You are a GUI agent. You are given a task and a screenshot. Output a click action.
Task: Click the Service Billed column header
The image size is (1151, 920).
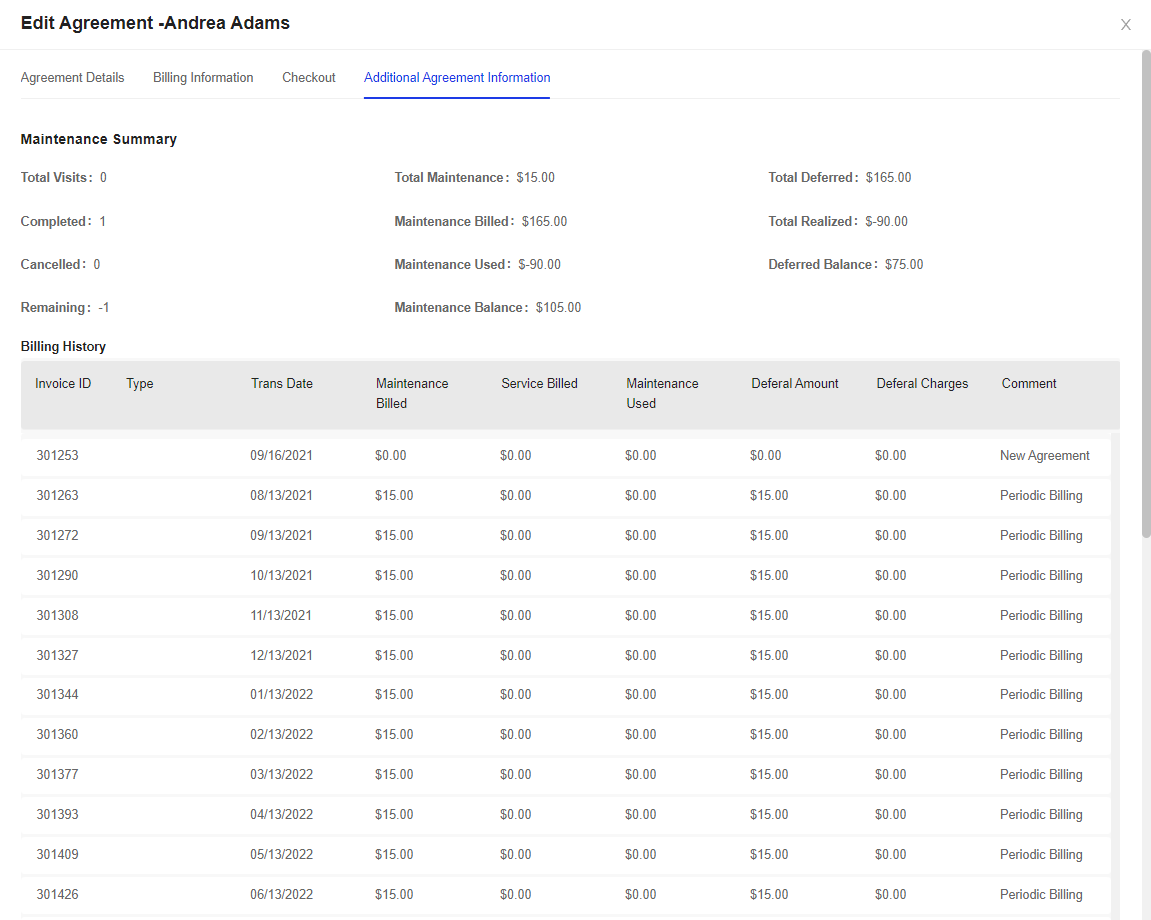coord(539,383)
